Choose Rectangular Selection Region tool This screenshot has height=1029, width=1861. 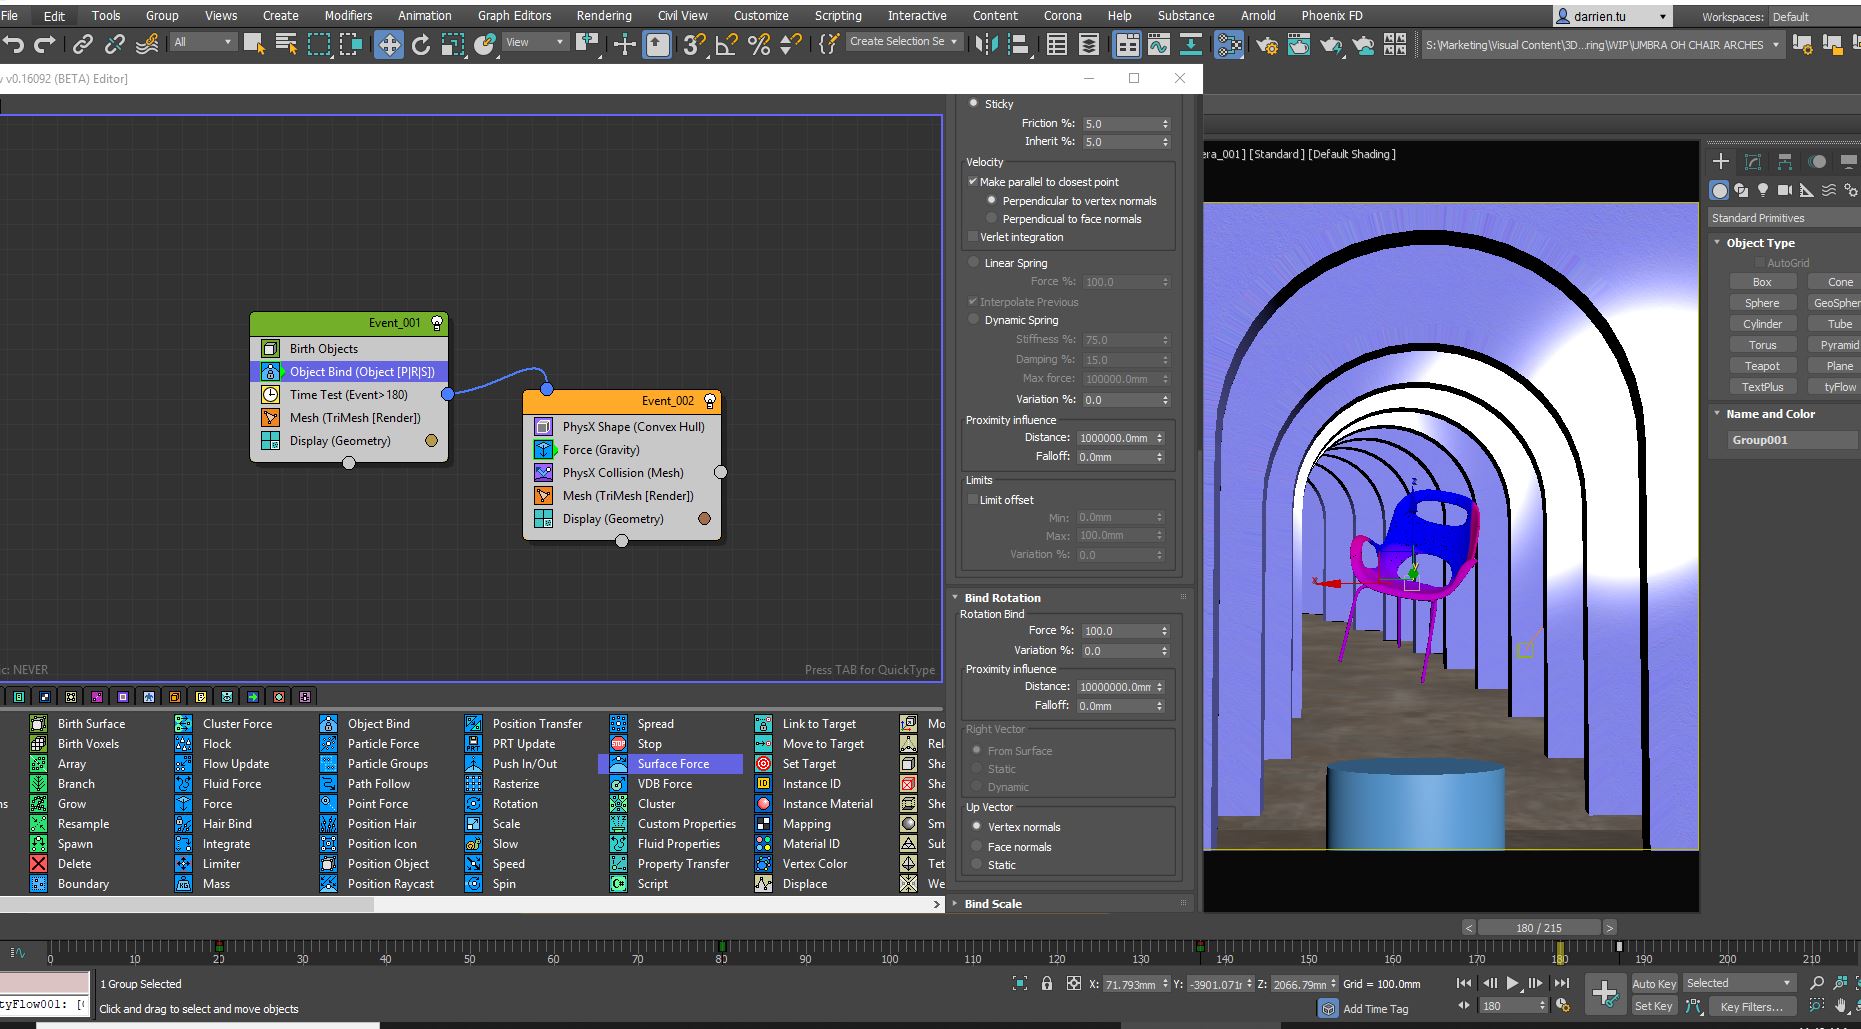coord(319,44)
